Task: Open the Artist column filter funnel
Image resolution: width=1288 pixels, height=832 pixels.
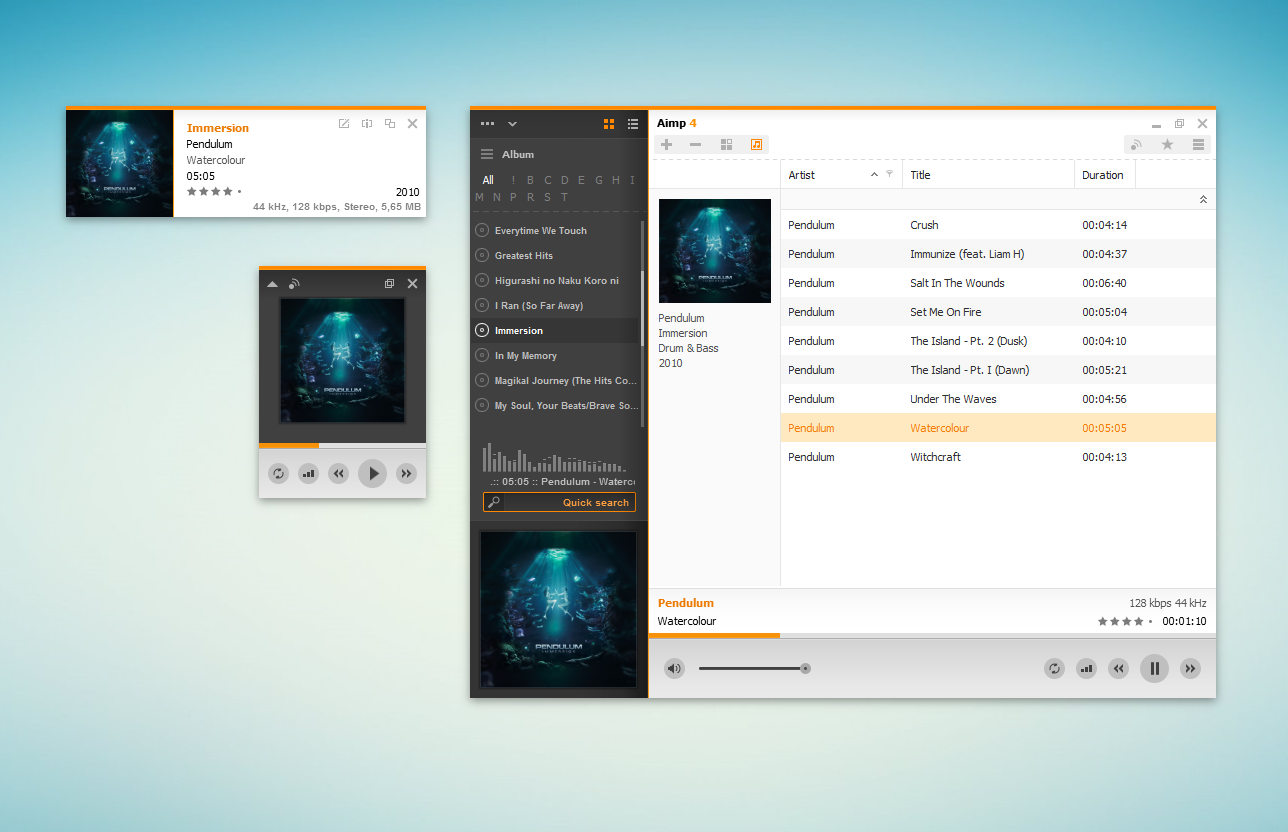Action: click(x=889, y=174)
